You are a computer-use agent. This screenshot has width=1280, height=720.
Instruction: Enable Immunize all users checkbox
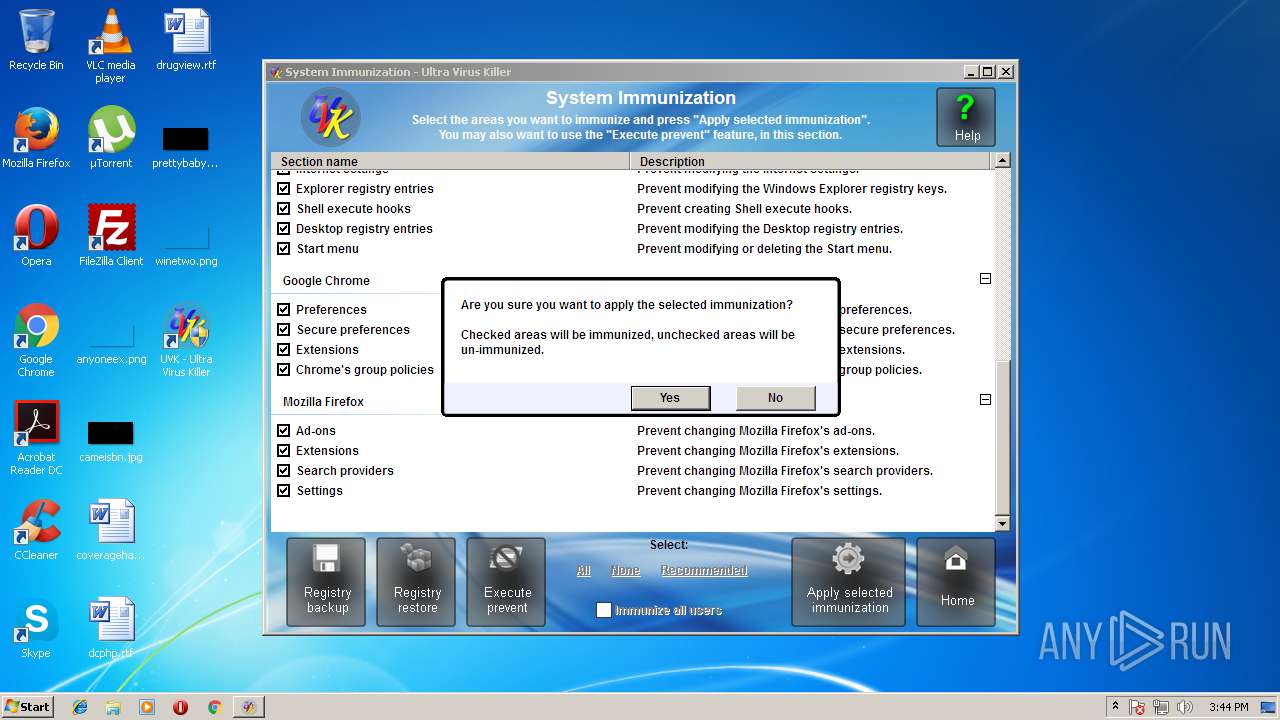tap(604, 610)
